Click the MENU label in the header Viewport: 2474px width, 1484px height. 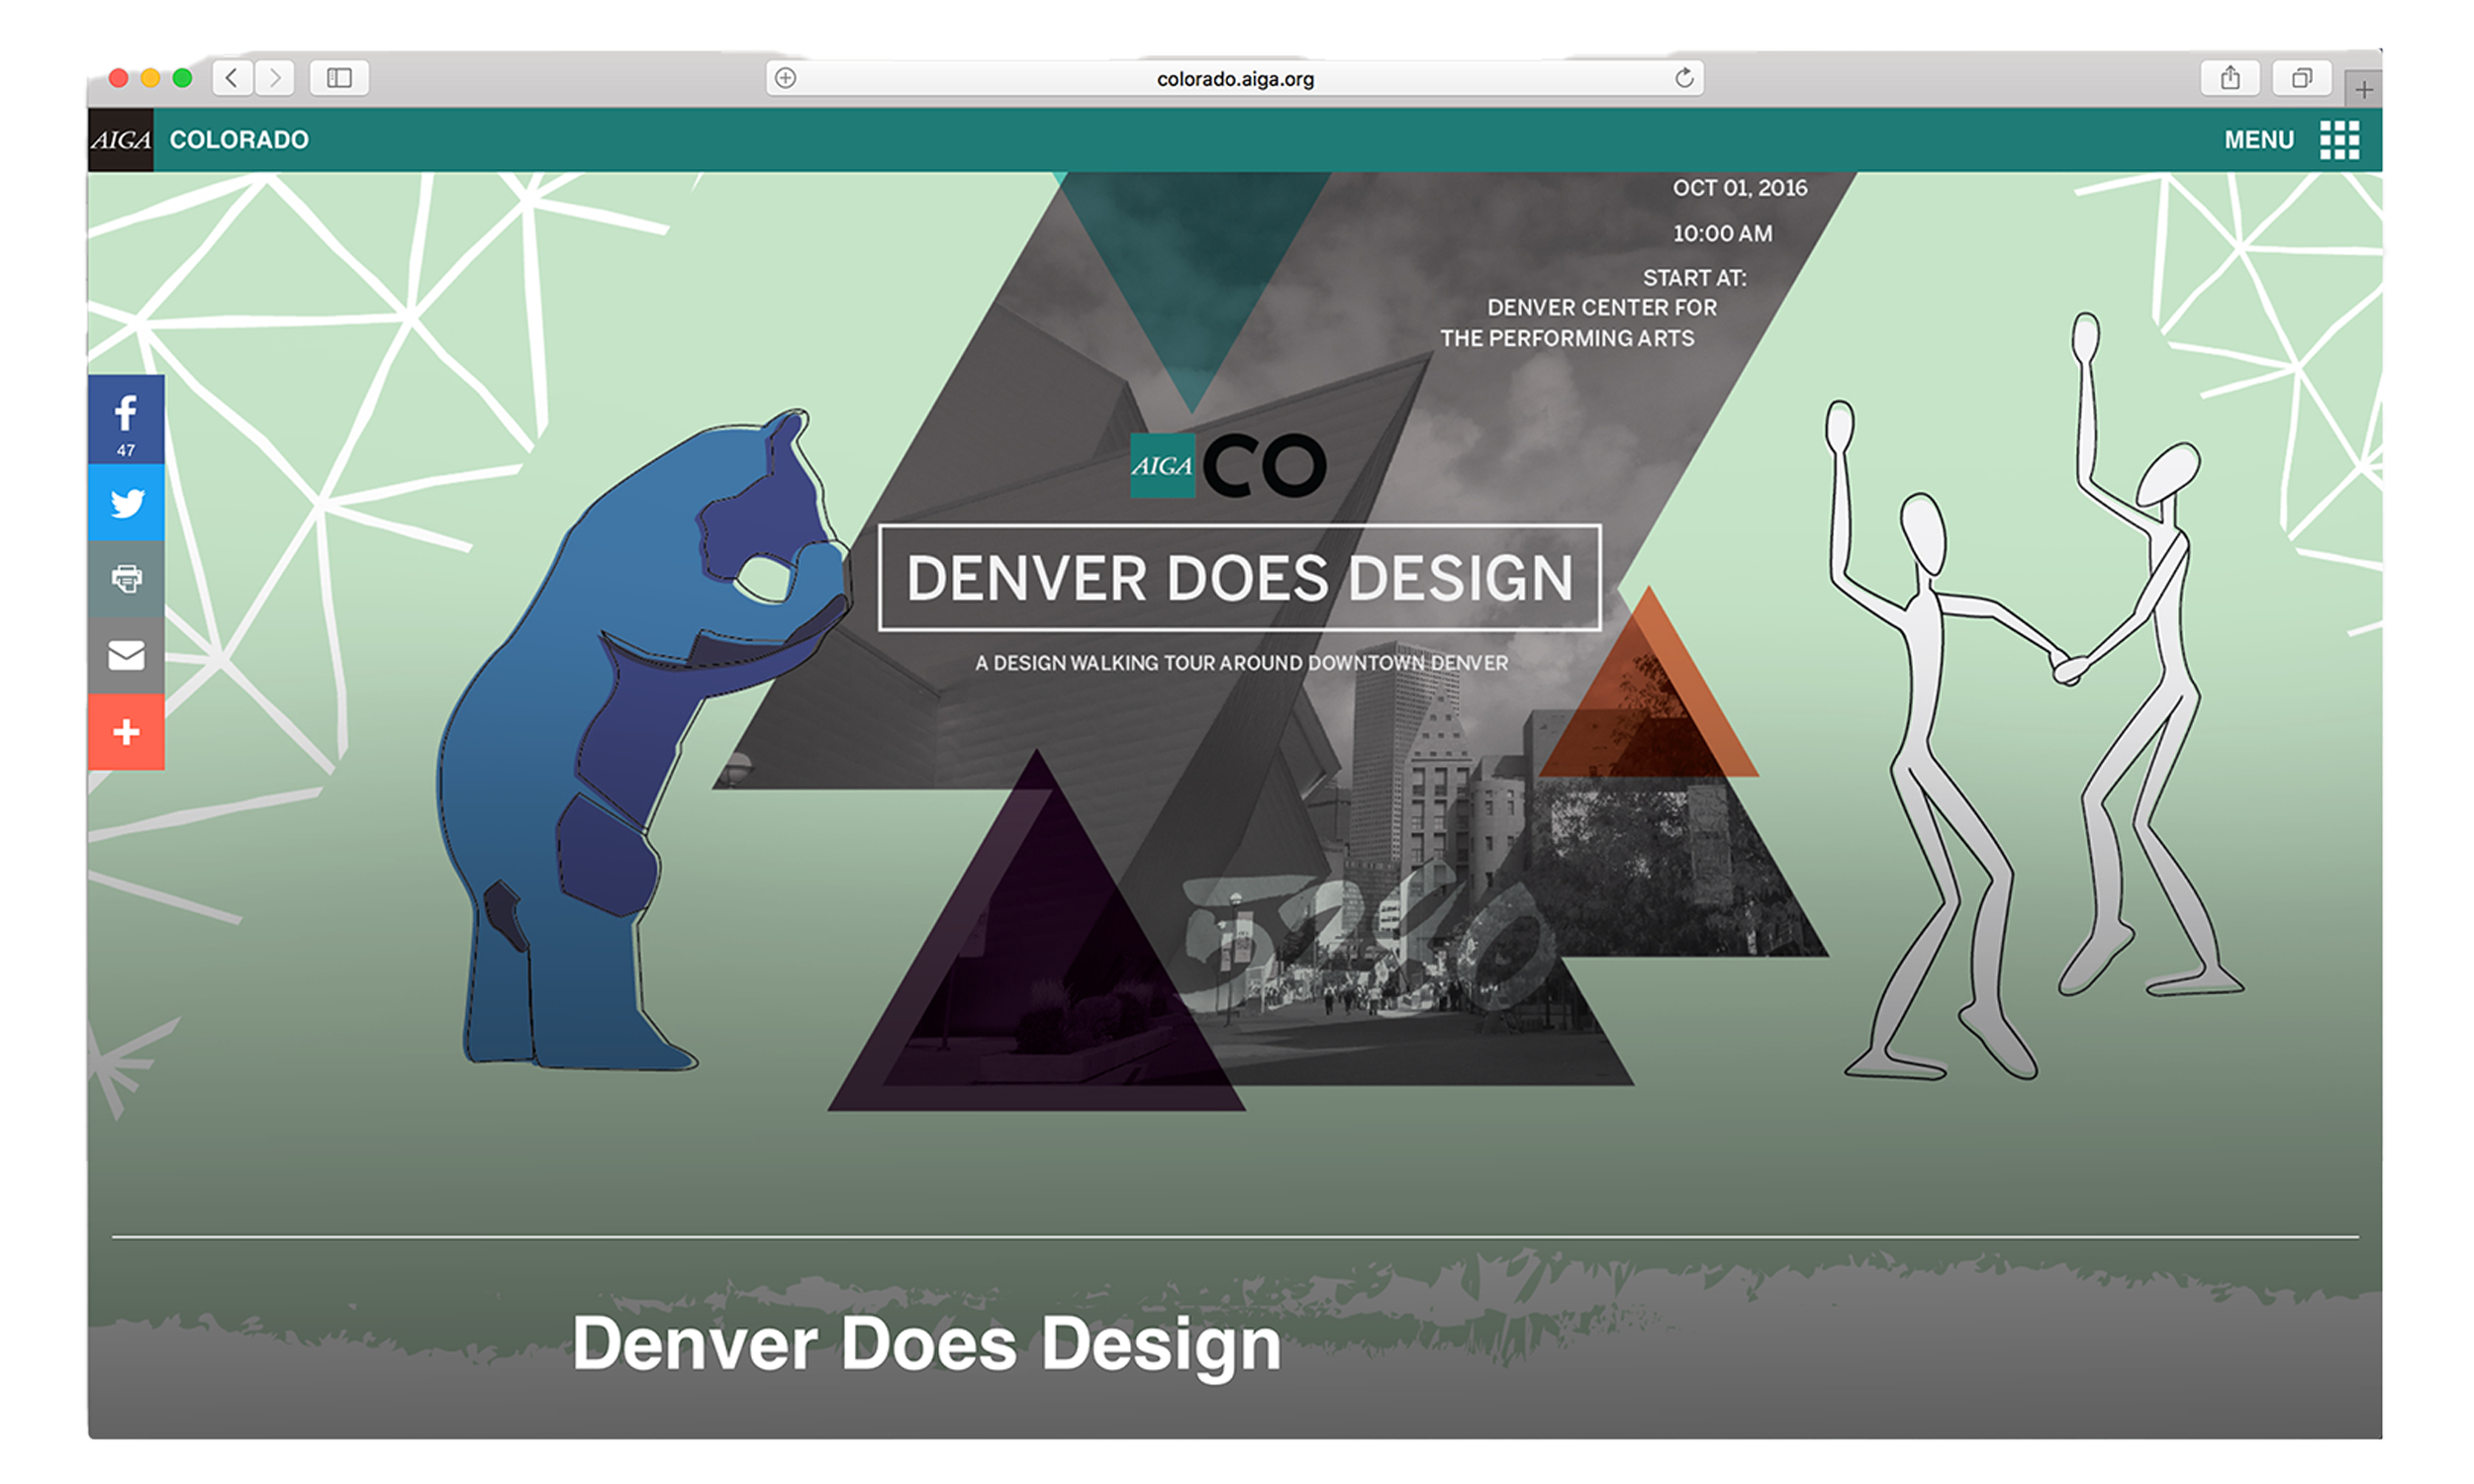point(2259,140)
